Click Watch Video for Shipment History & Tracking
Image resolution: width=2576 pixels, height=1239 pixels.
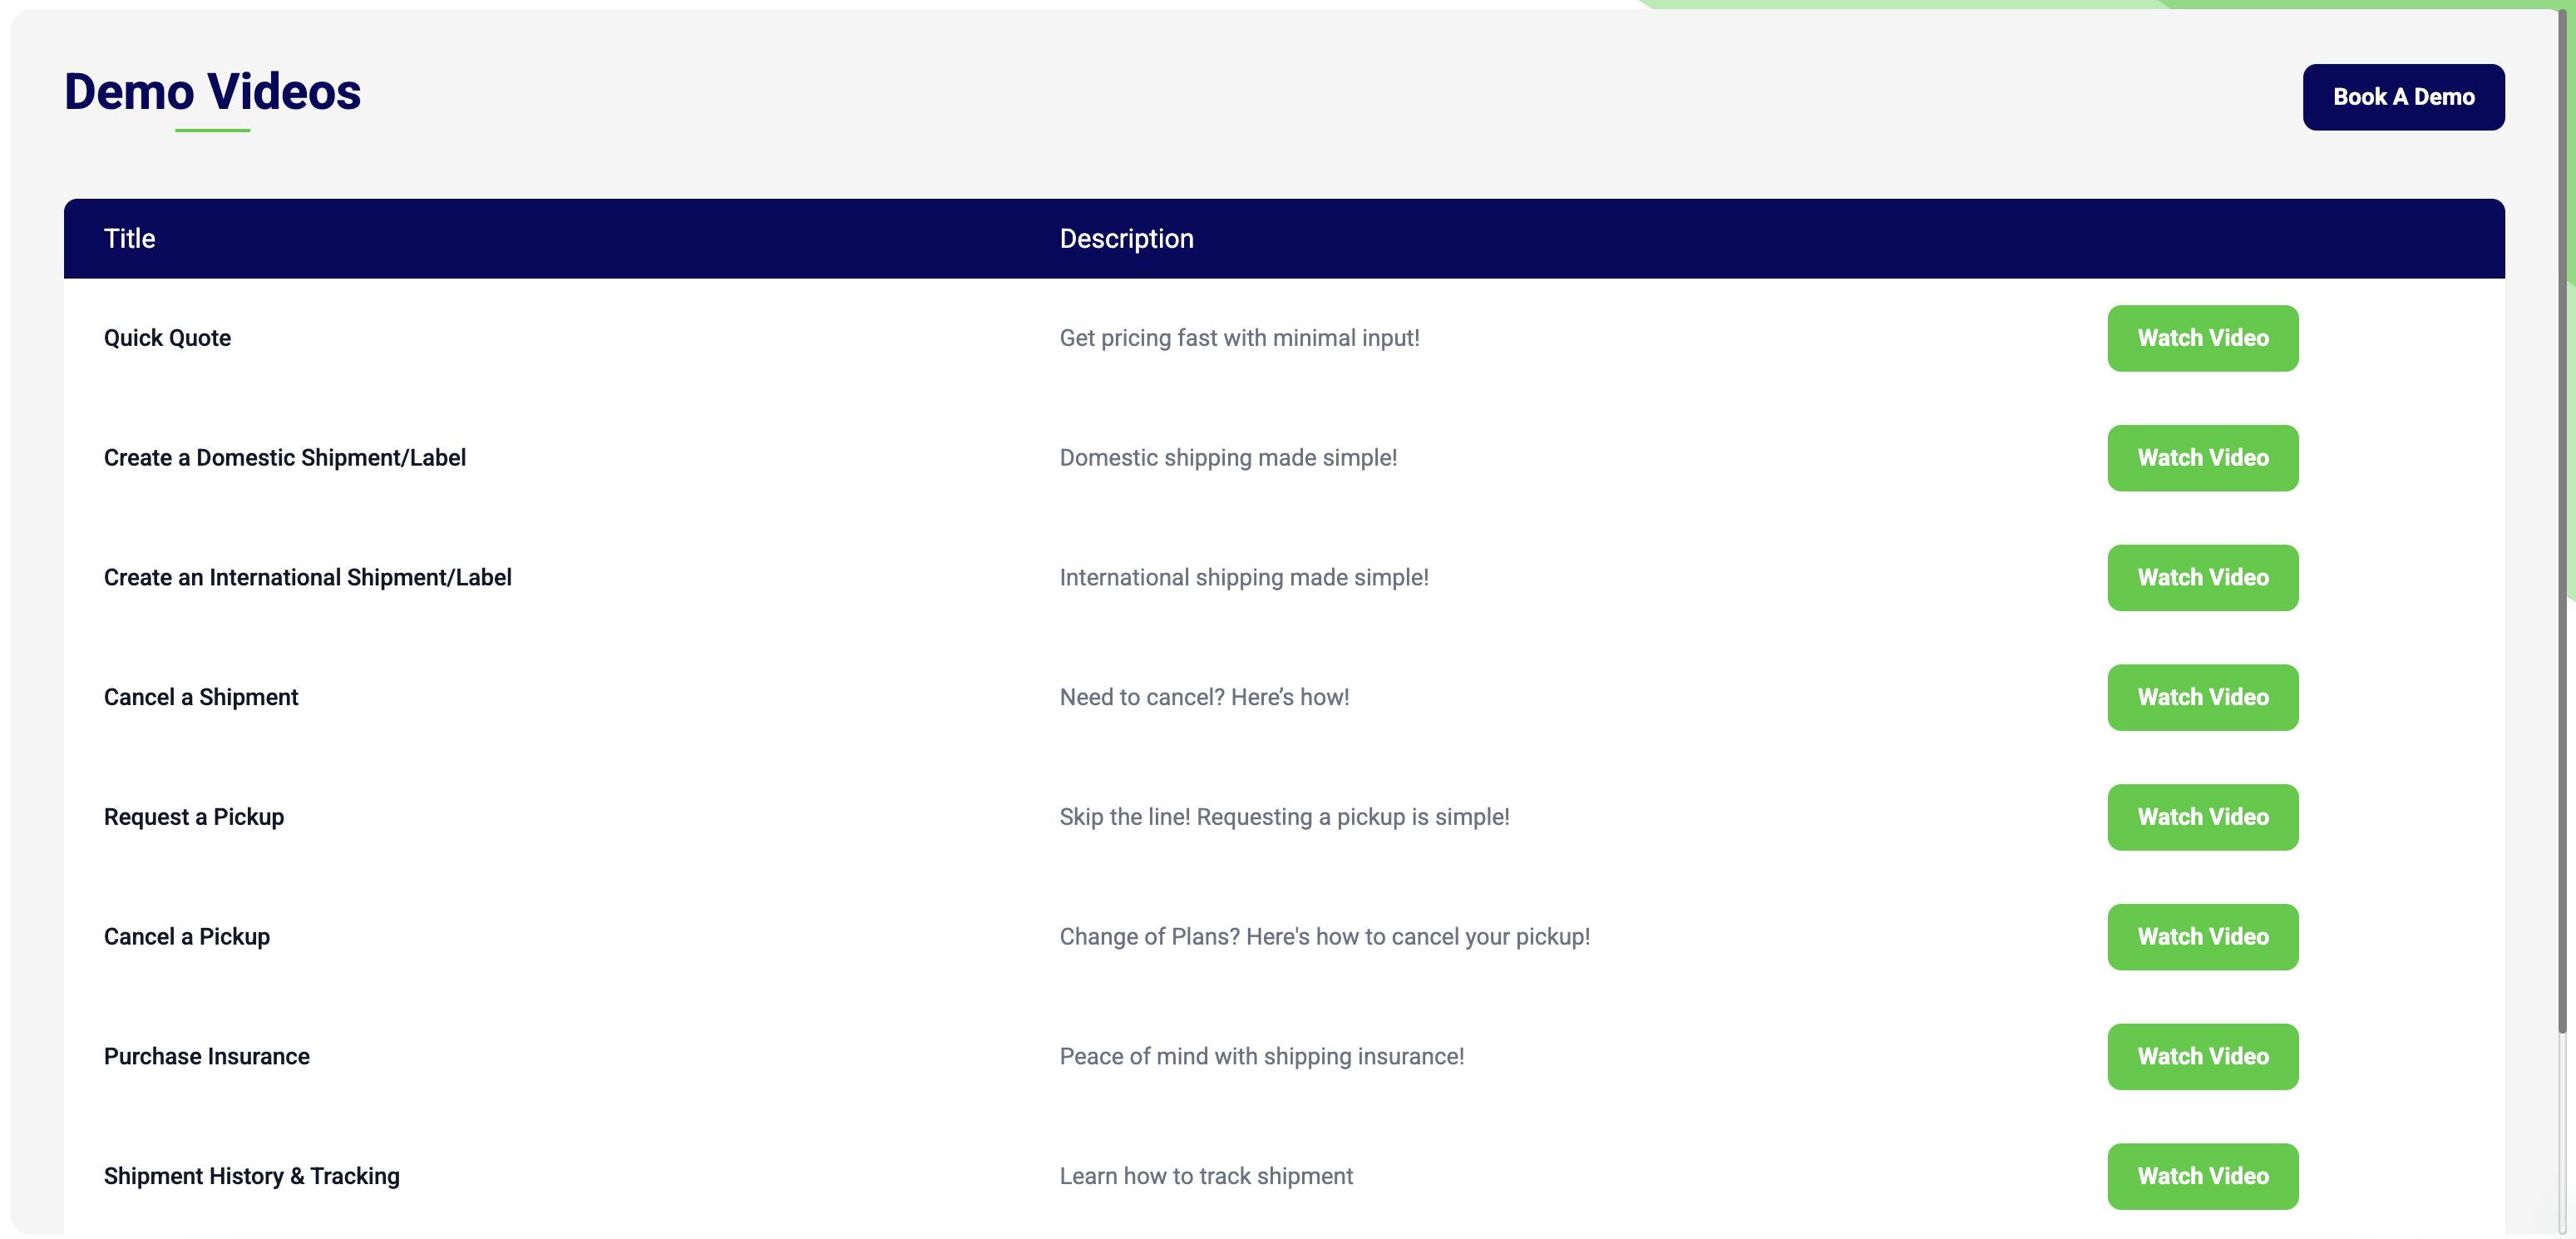[2203, 1176]
